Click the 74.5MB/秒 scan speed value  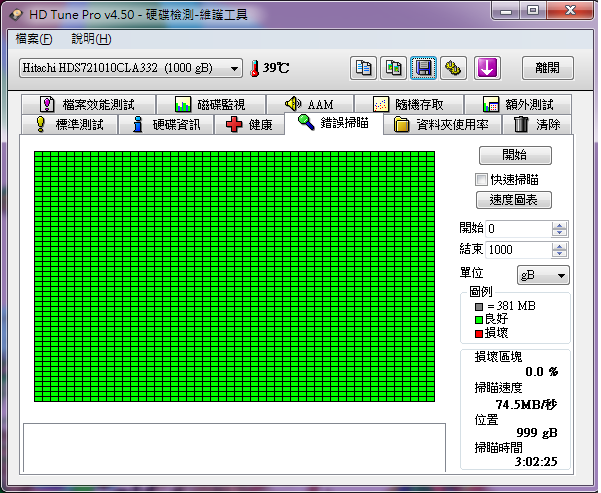(x=526, y=404)
